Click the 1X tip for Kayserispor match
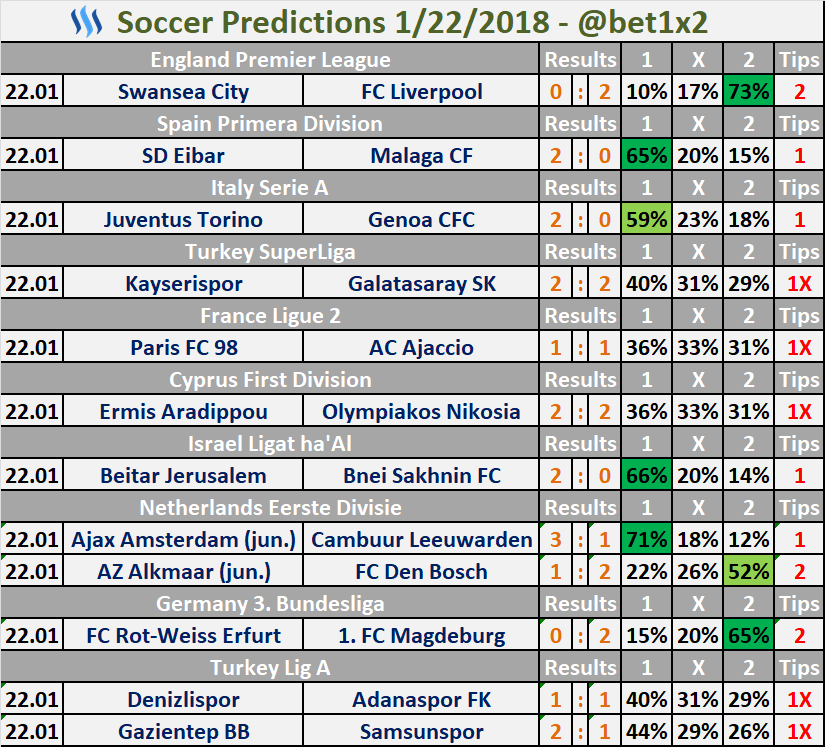This screenshot has height=747, width=825. (799, 284)
